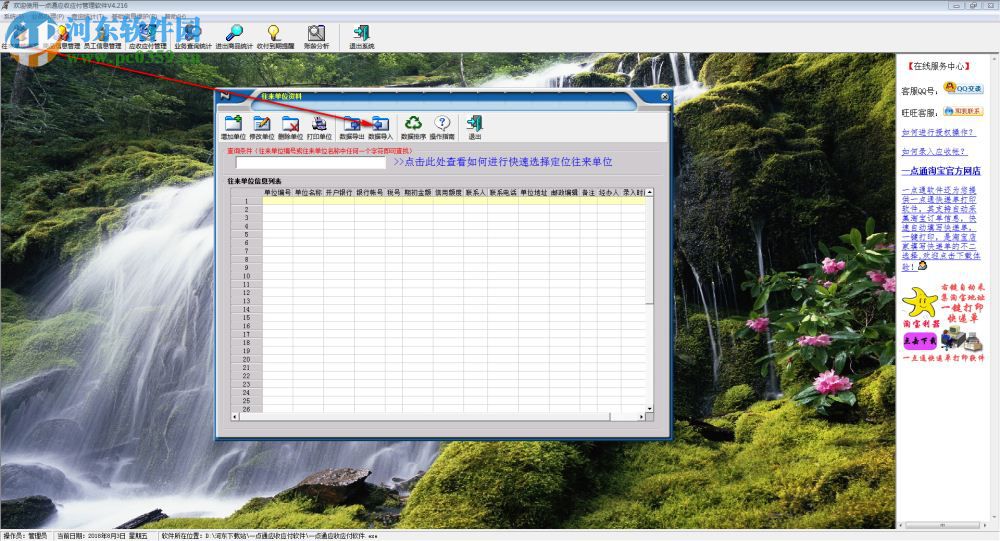Click 备注 column header

pos(588,192)
